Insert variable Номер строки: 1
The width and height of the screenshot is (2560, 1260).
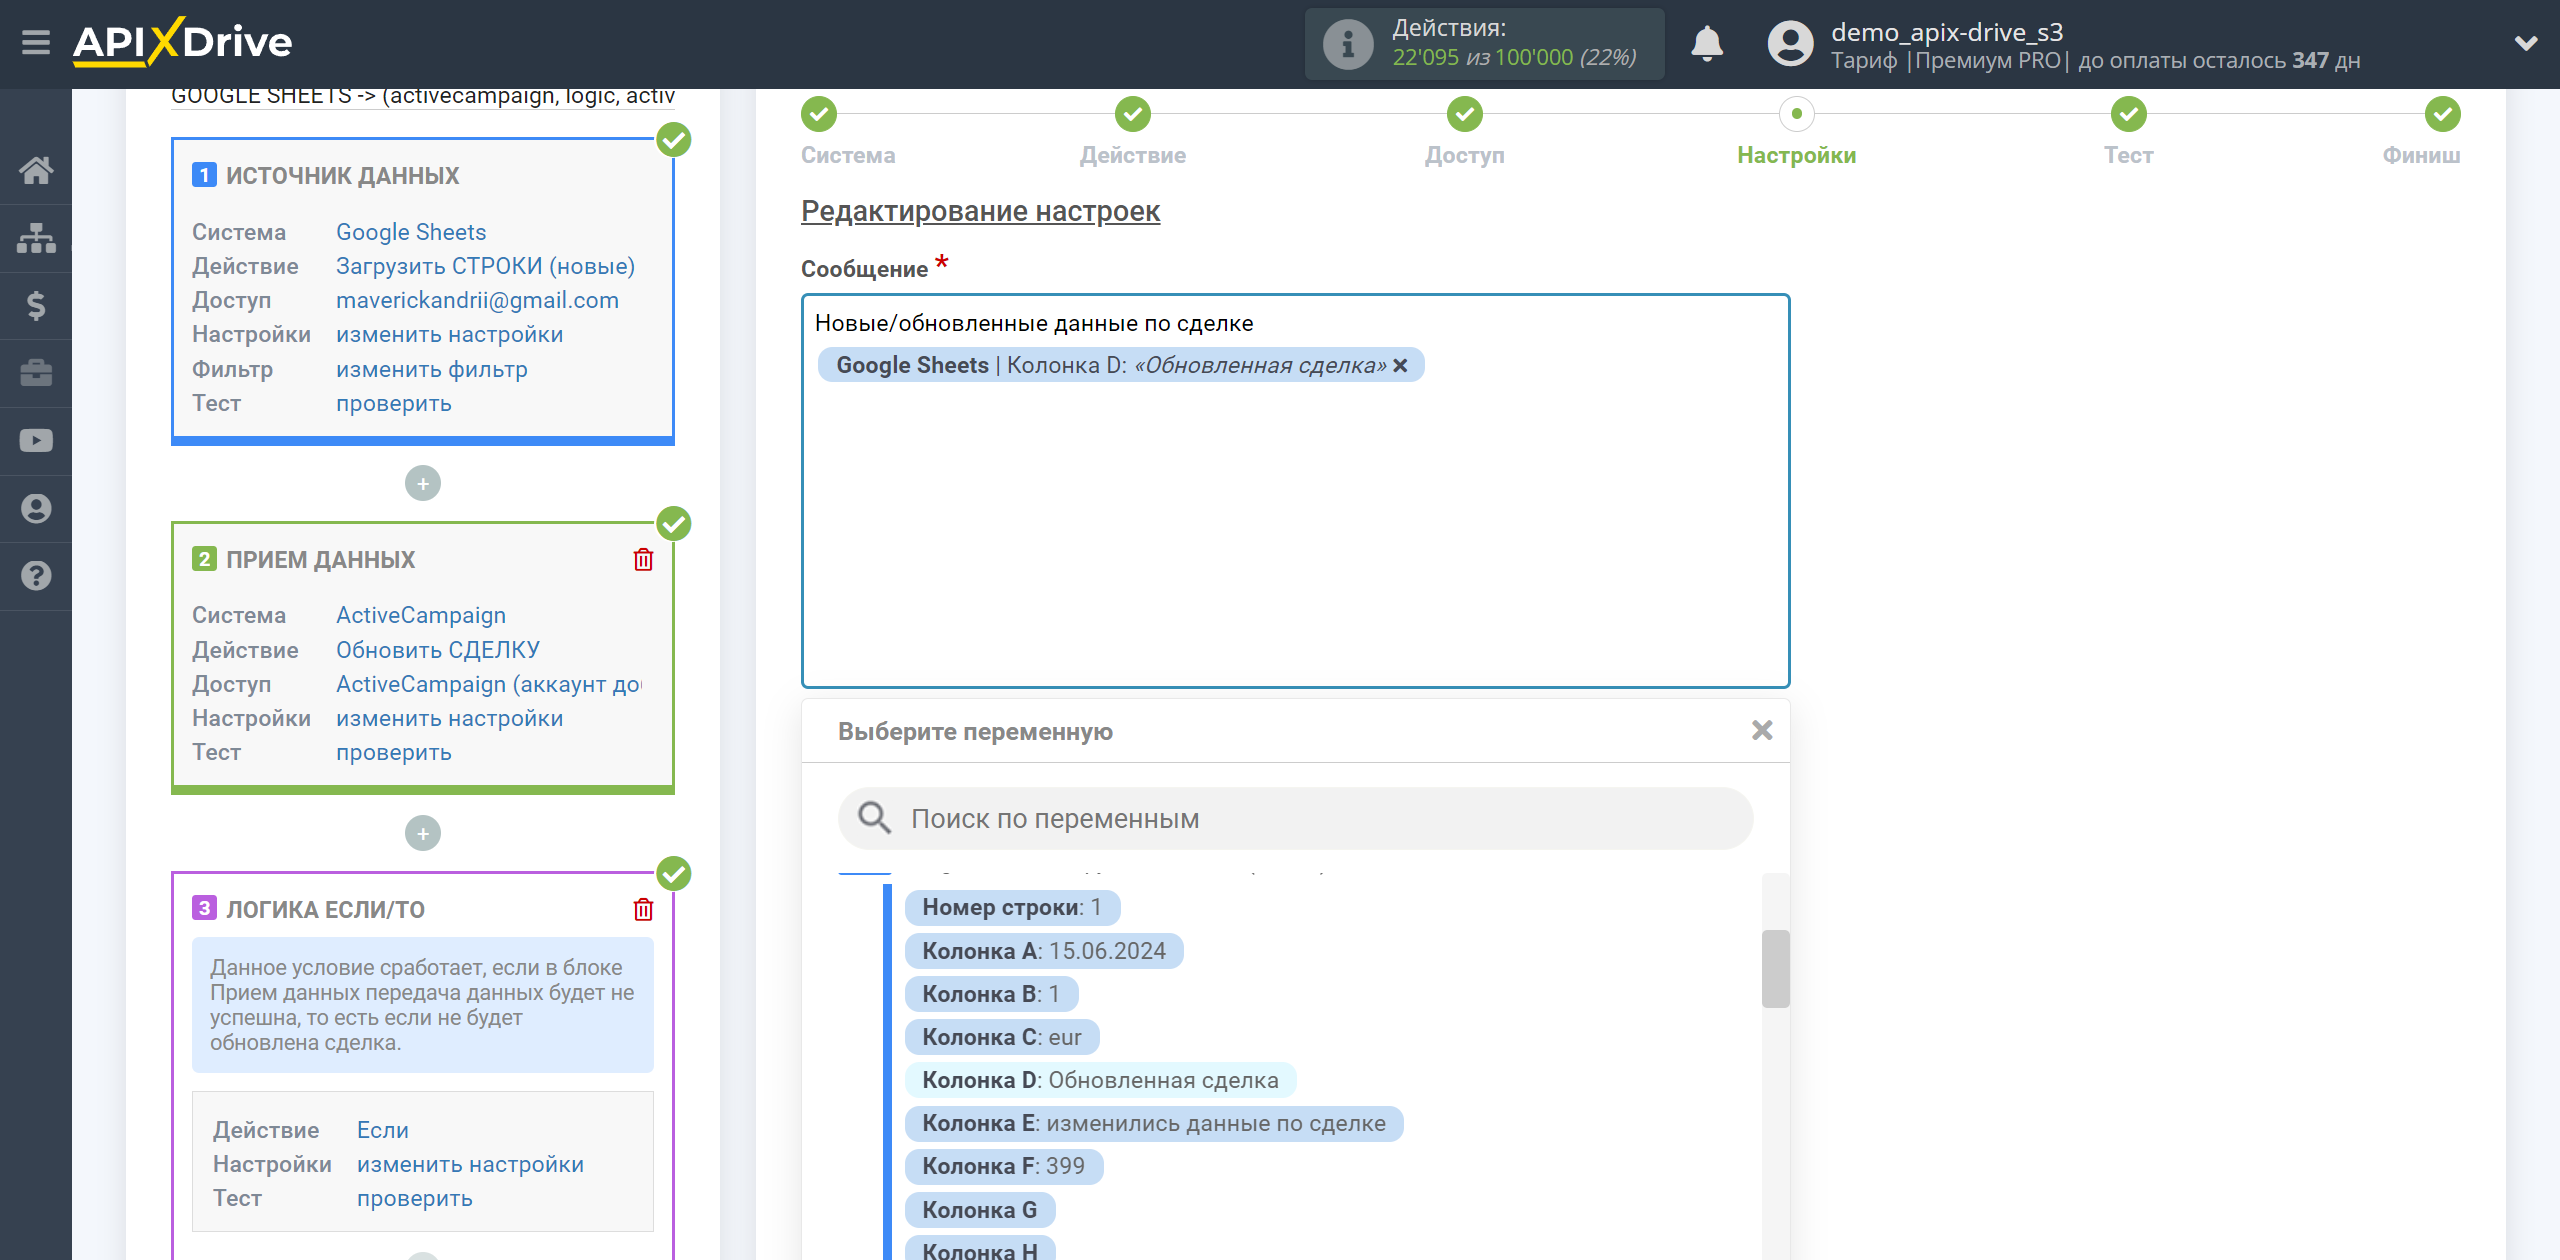(x=1012, y=908)
